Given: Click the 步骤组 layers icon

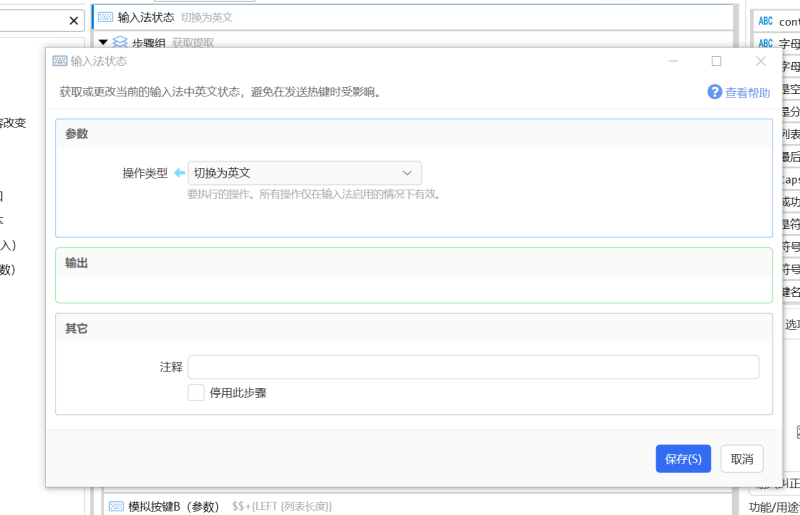Looking at the screenshot, I should point(120,42).
